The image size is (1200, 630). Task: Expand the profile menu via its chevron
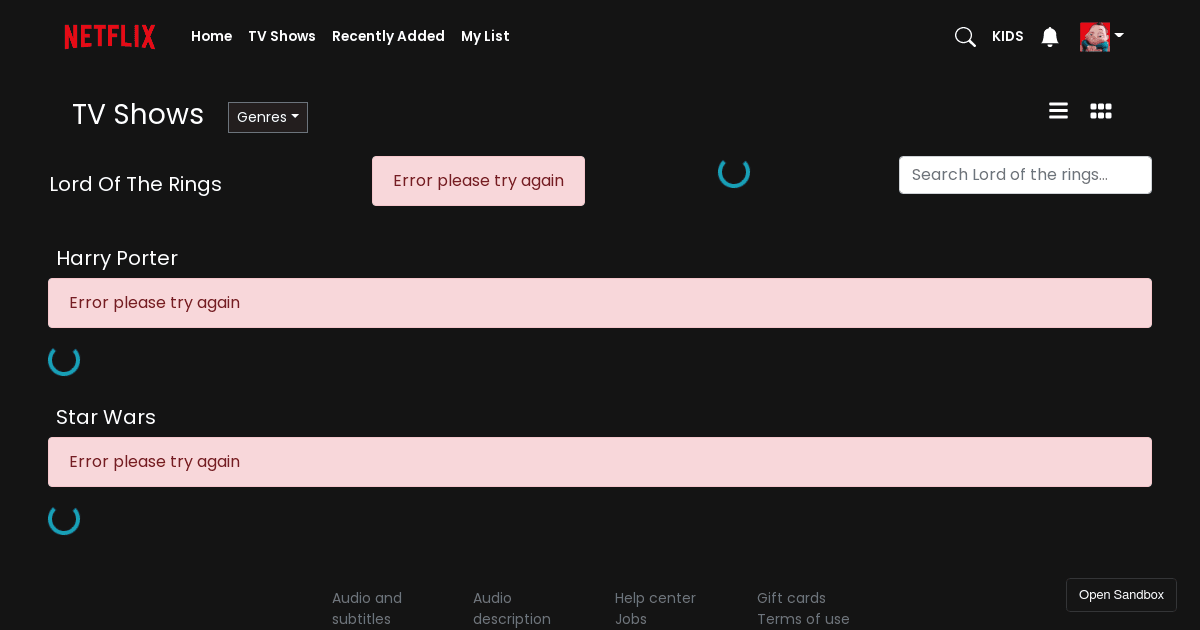1118,37
